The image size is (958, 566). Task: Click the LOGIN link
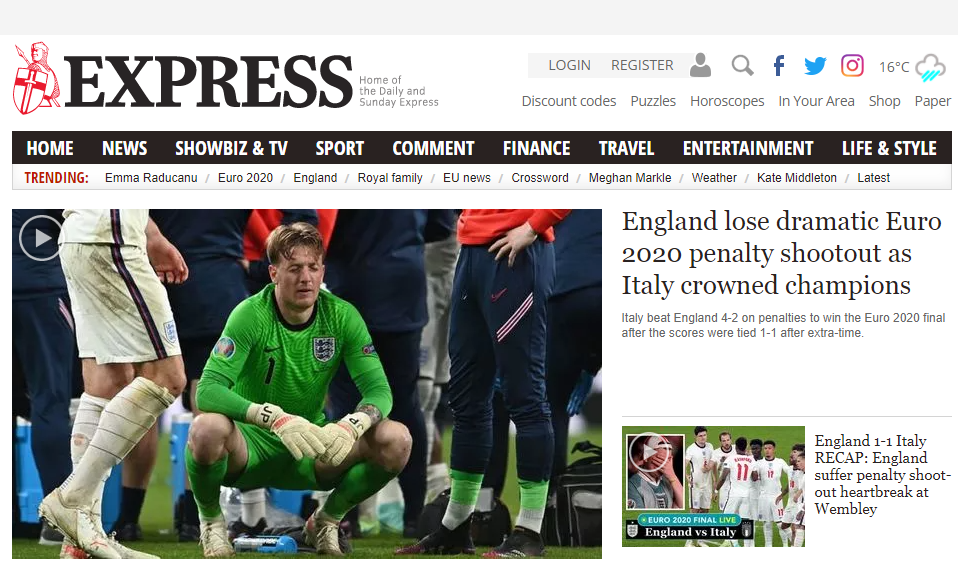point(569,65)
